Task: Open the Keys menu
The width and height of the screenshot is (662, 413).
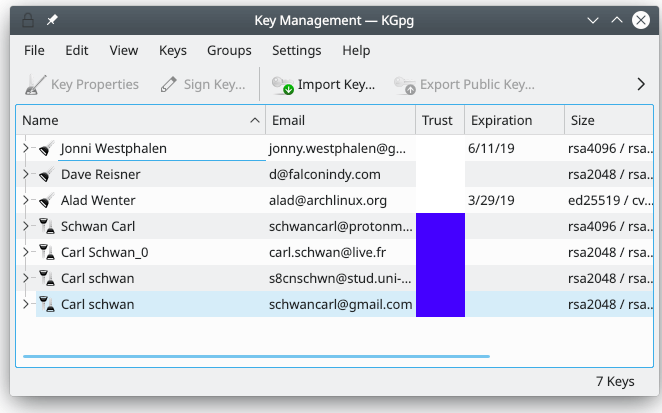Action: [x=173, y=50]
